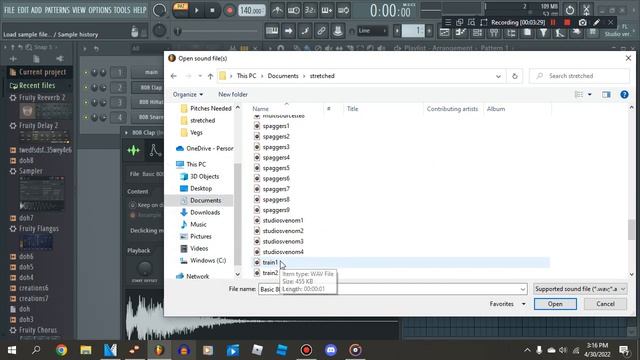Toggle the mute LED for the 808 Clap channel
Screen dimensions: 640x360
point(86,87)
